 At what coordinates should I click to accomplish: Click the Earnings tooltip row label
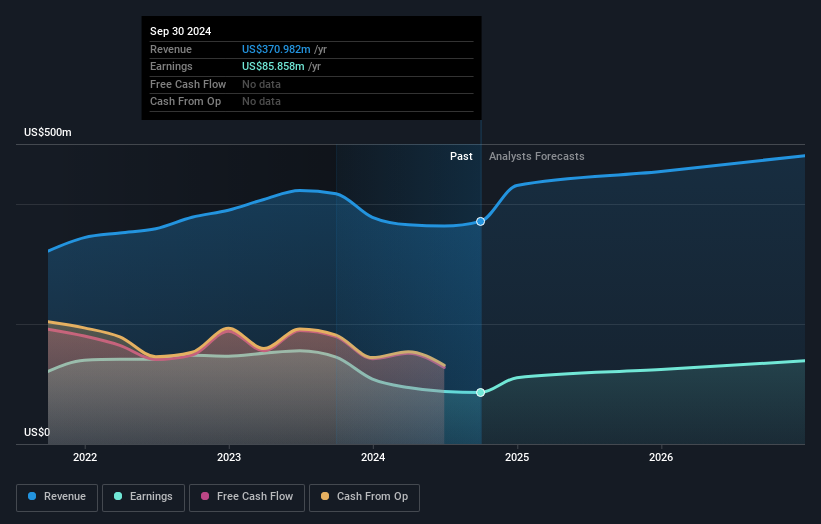click(171, 66)
